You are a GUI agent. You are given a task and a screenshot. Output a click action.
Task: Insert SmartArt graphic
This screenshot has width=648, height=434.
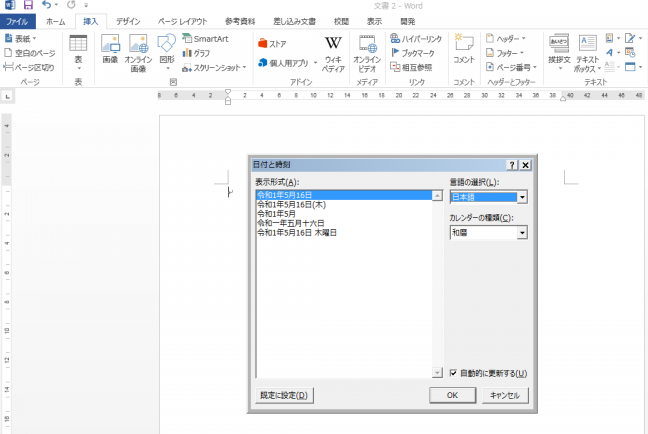[x=205, y=39]
